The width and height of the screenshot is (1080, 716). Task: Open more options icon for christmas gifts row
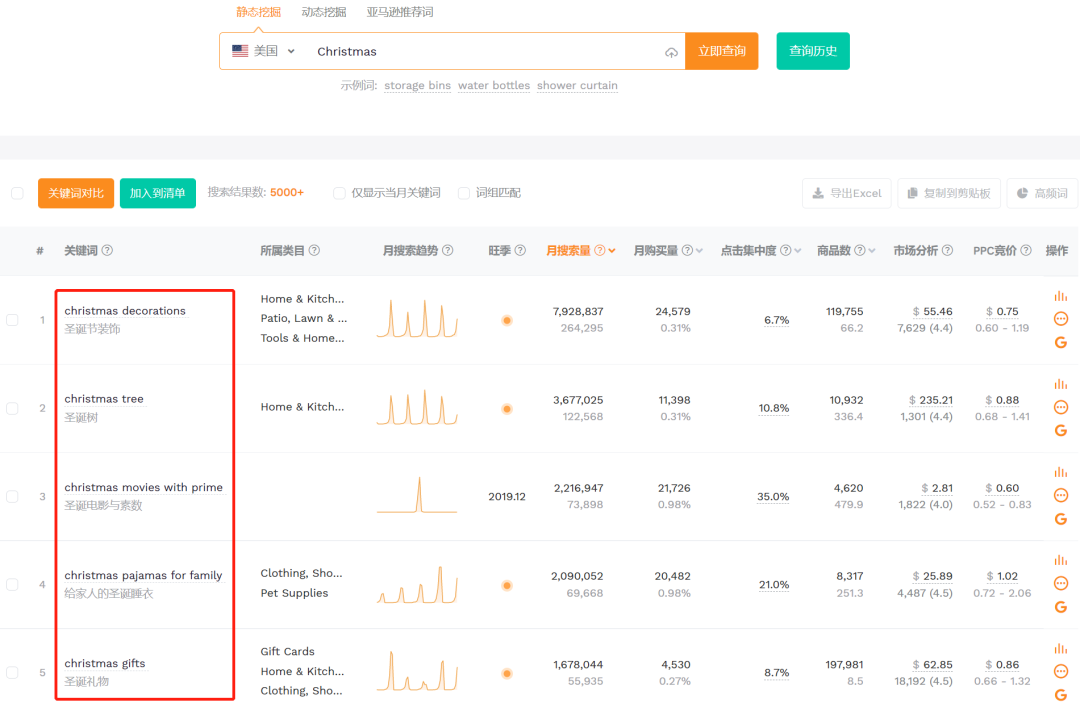click(1061, 671)
